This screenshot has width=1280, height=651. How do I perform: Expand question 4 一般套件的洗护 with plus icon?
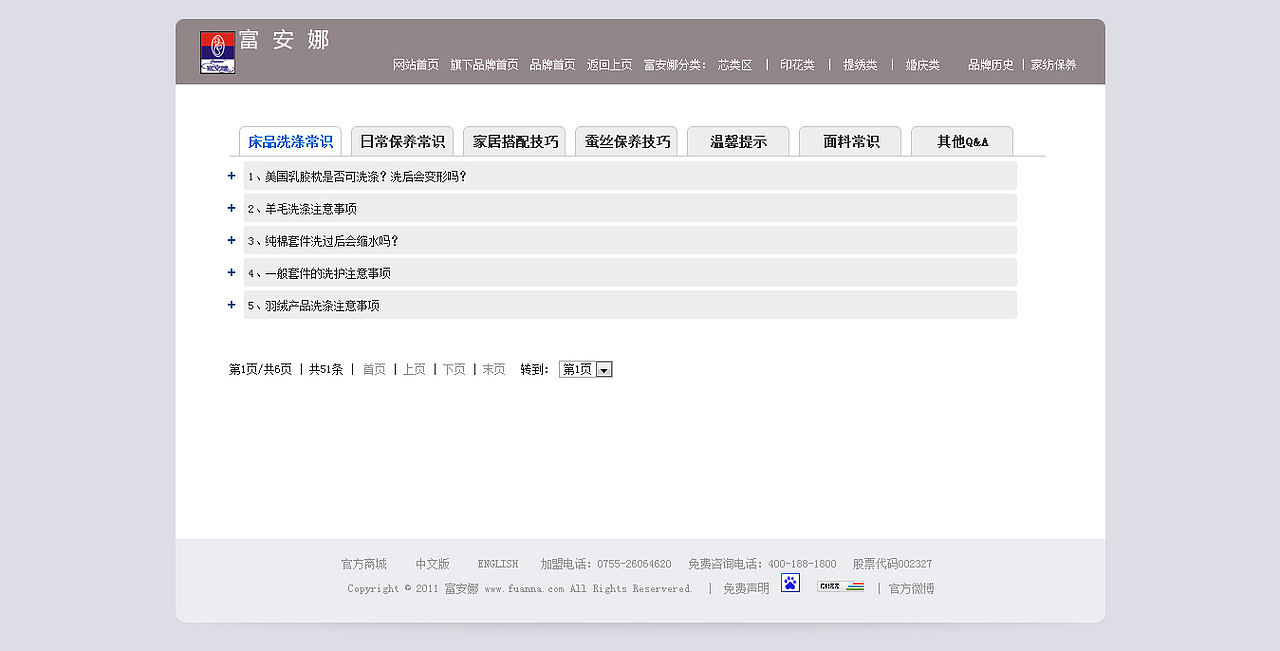pyautogui.click(x=232, y=272)
